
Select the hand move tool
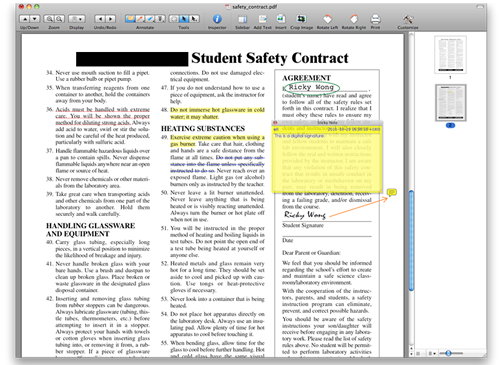coord(174,19)
